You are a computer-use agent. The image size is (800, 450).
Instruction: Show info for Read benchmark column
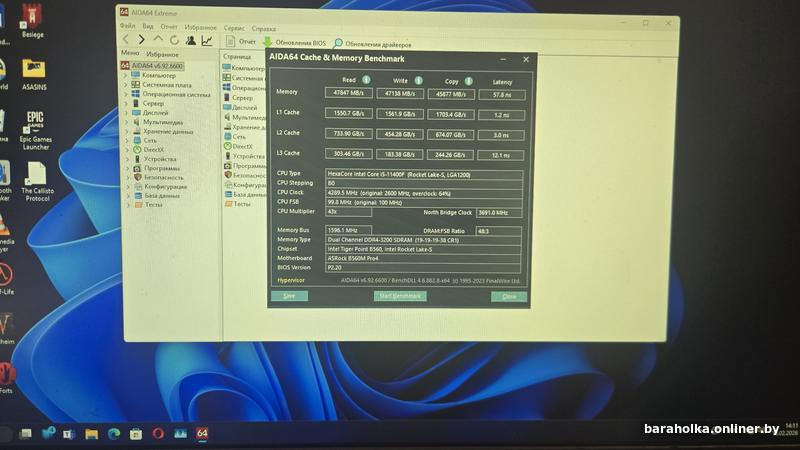366,80
